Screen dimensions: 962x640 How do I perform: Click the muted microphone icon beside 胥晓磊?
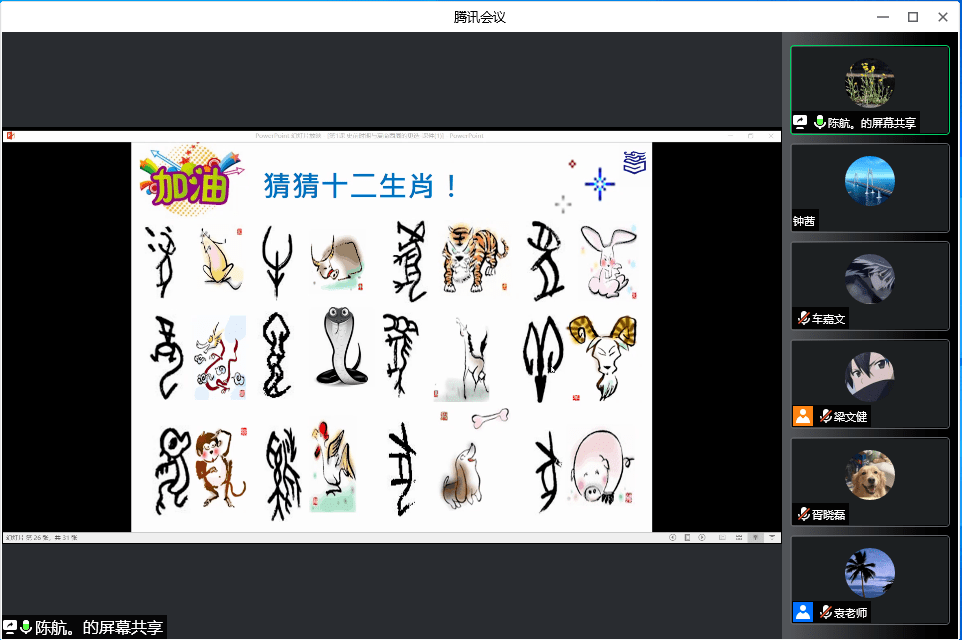click(802, 514)
